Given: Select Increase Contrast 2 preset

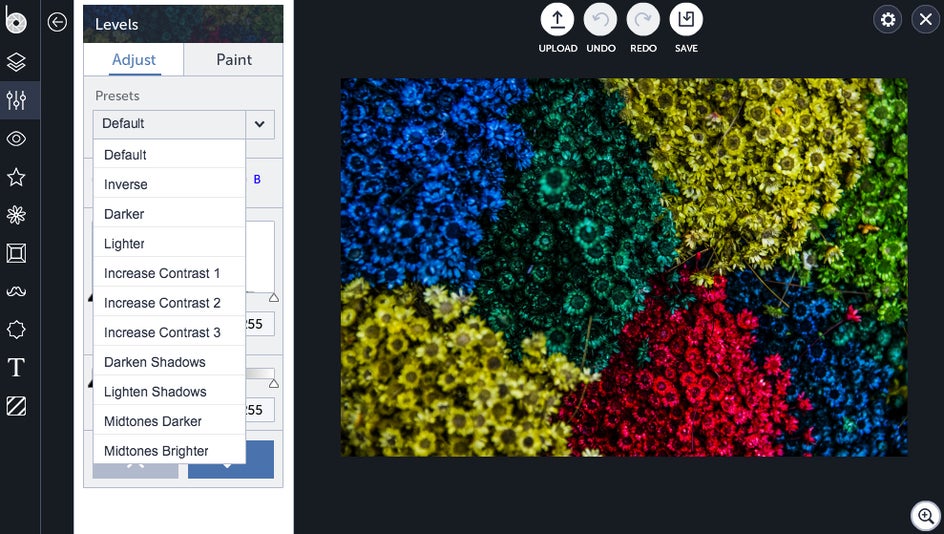Looking at the screenshot, I should coord(169,303).
